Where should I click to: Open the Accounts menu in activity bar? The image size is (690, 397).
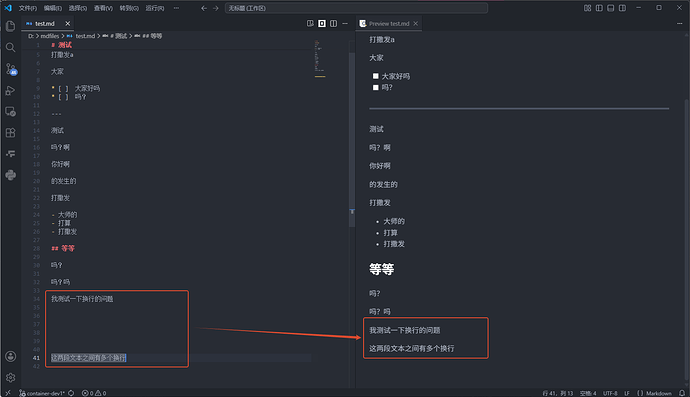pos(11,357)
